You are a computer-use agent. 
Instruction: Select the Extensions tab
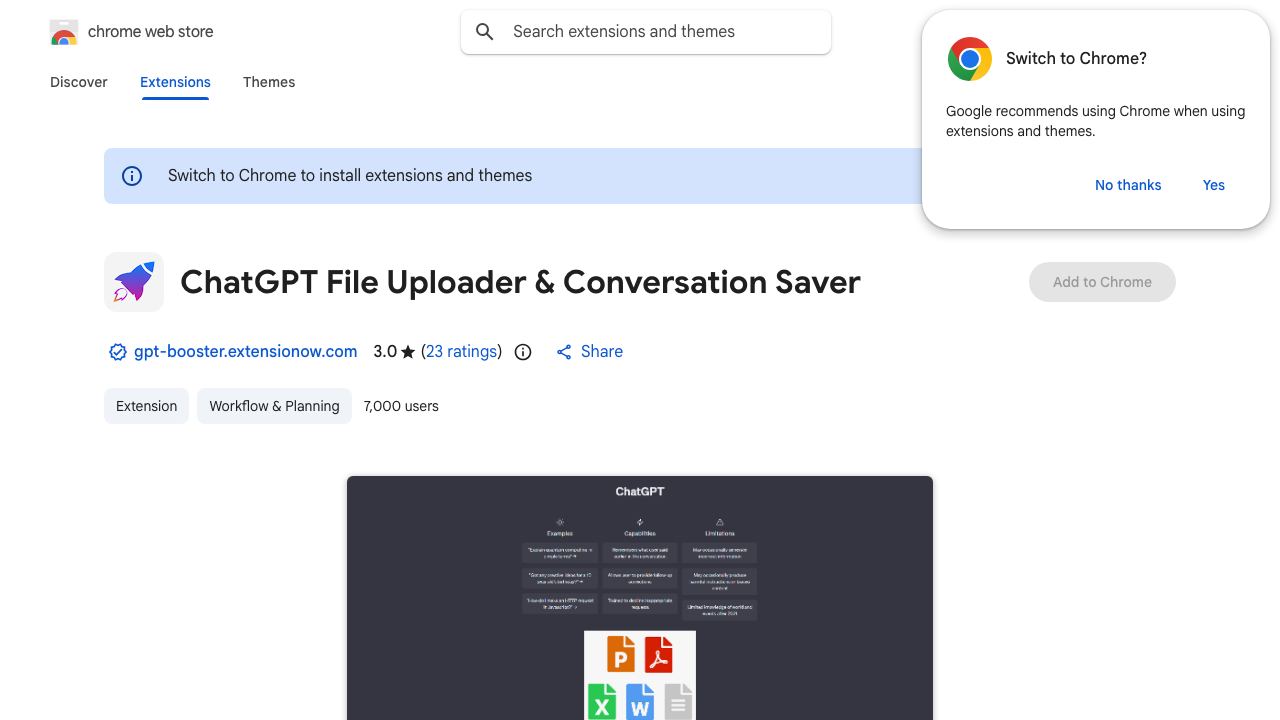point(175,82)
